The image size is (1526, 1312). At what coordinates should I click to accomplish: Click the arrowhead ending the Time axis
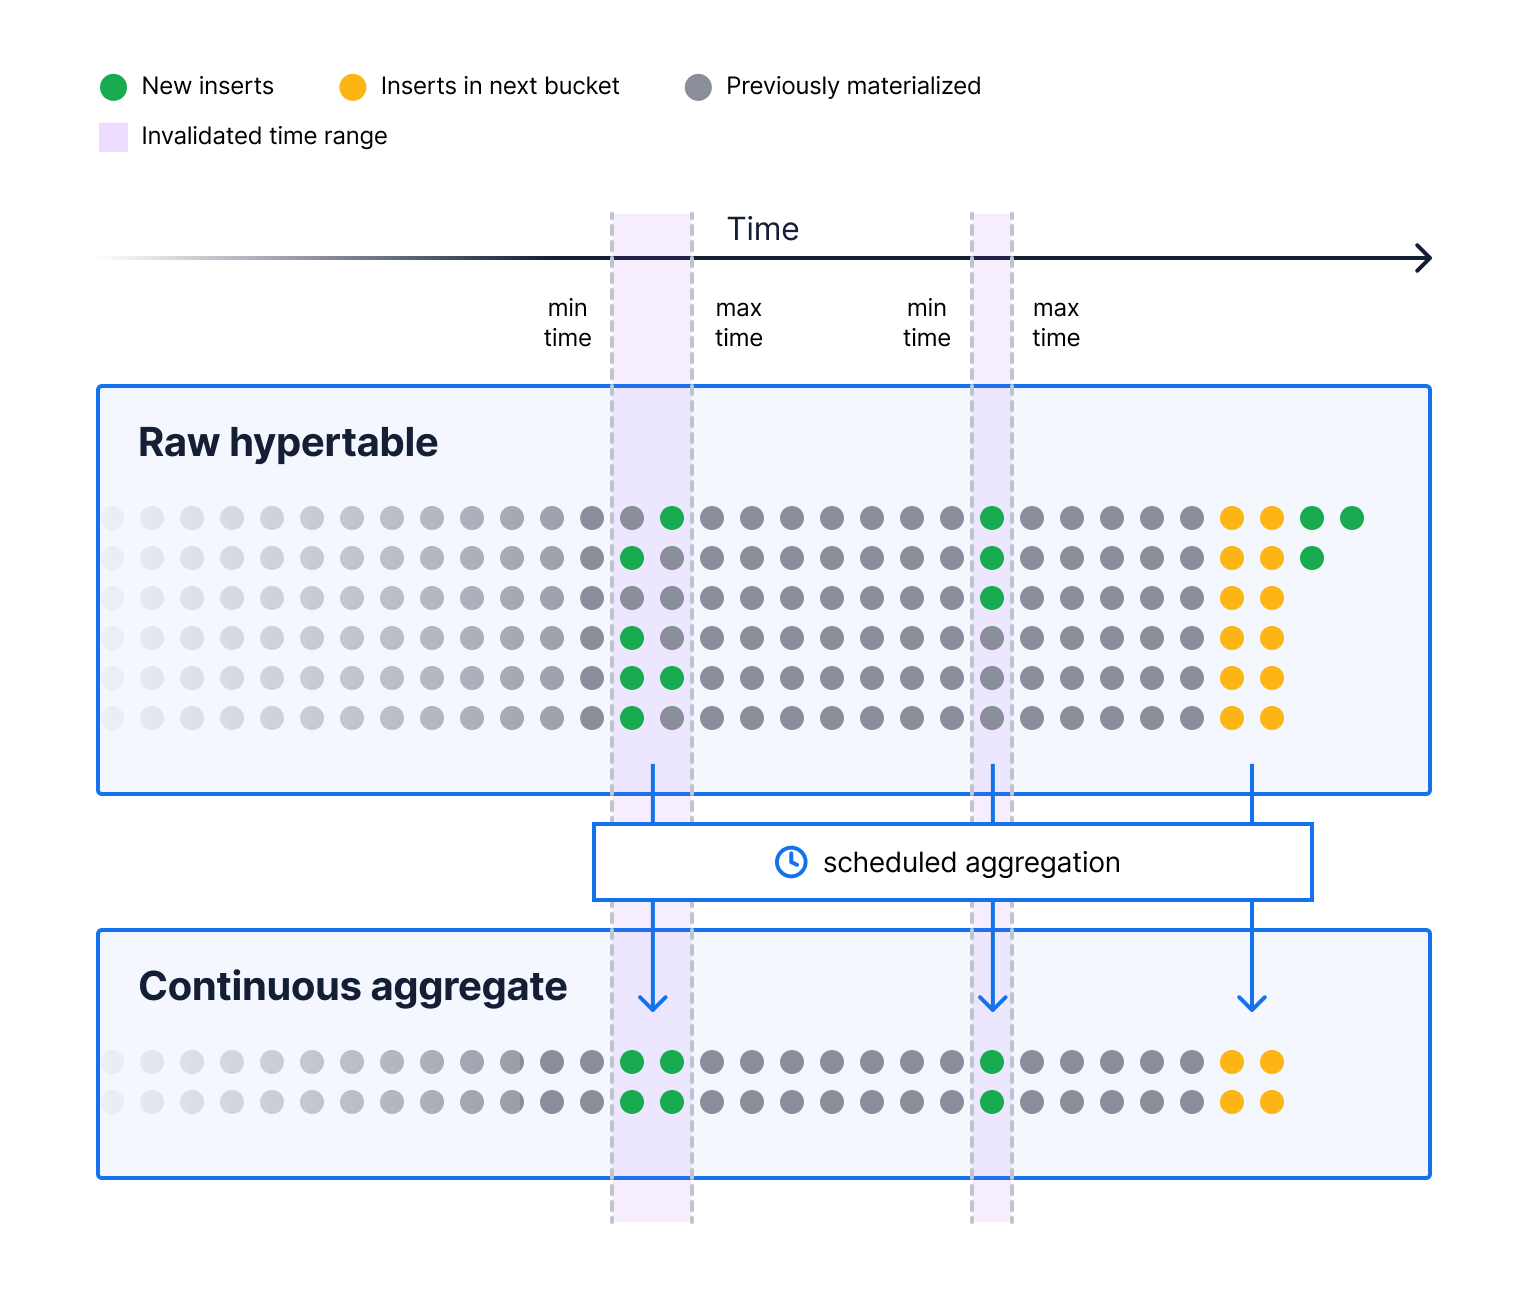tap(1424, 258)
